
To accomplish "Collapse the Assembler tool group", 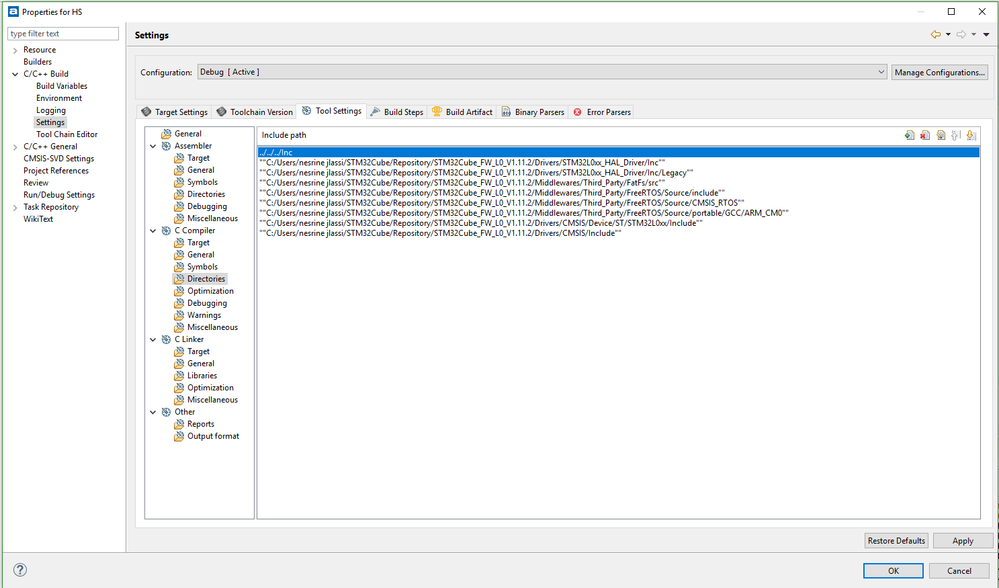I will coord(153,146).
